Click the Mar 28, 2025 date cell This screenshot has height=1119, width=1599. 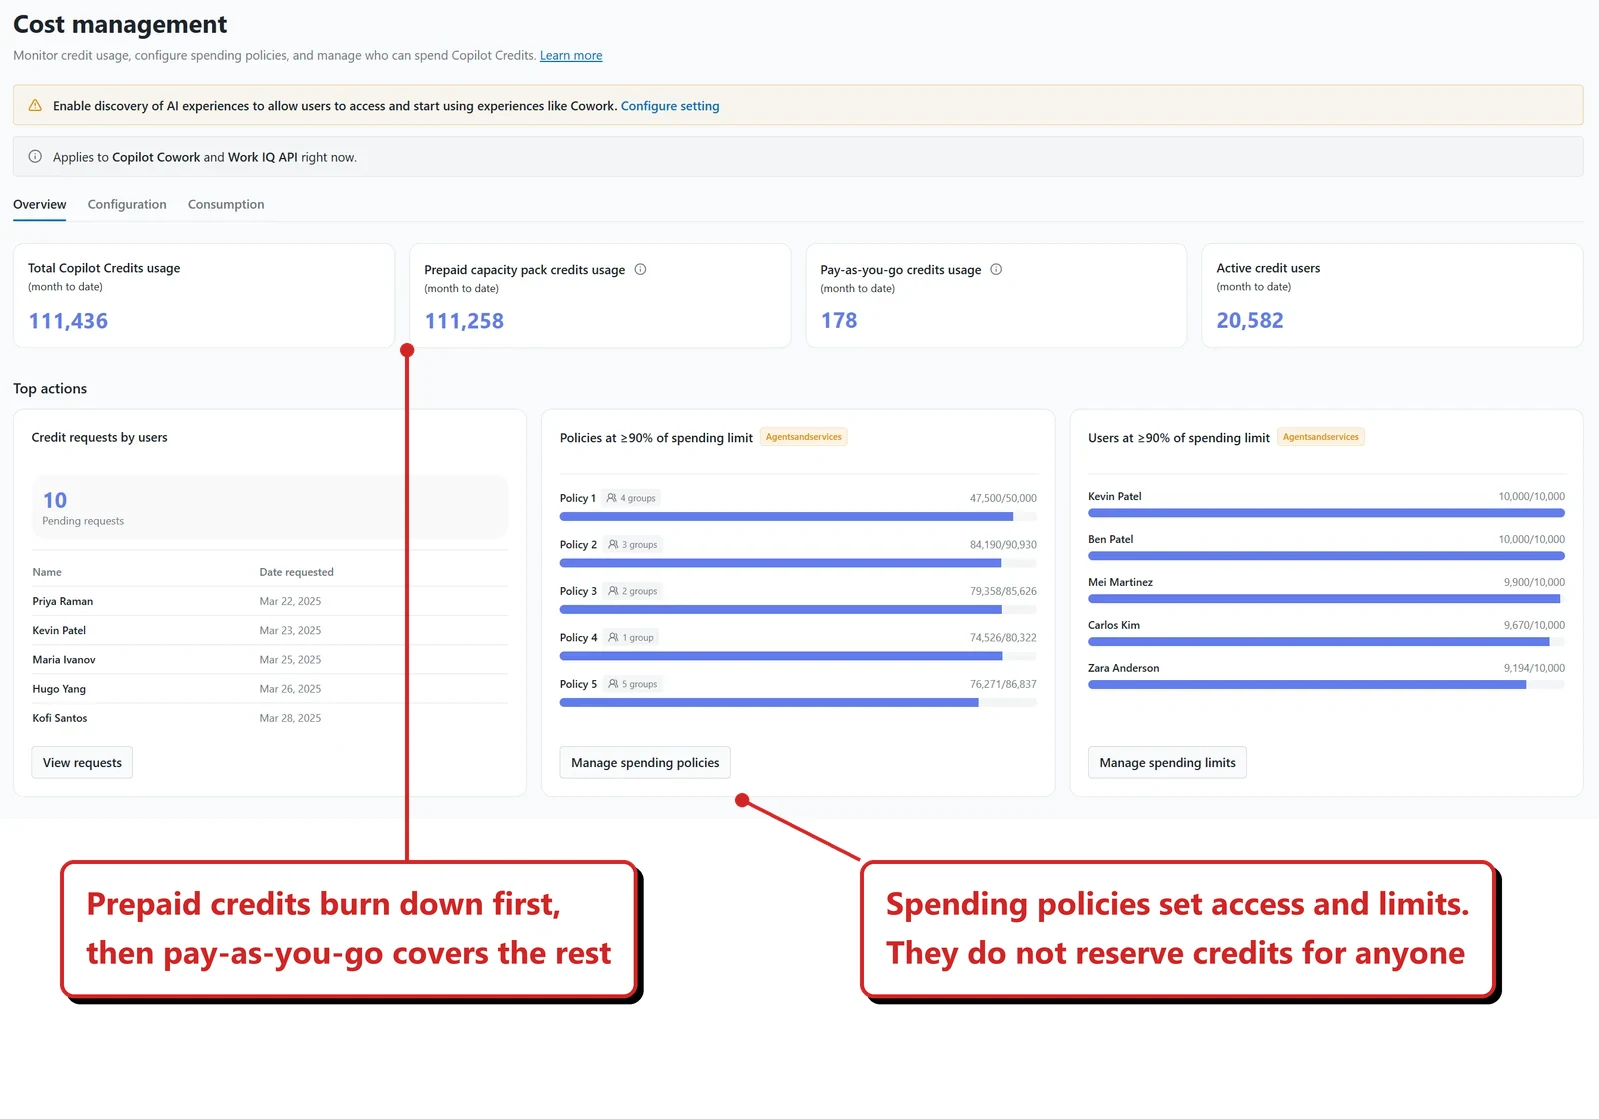click(x=290, y=718)
